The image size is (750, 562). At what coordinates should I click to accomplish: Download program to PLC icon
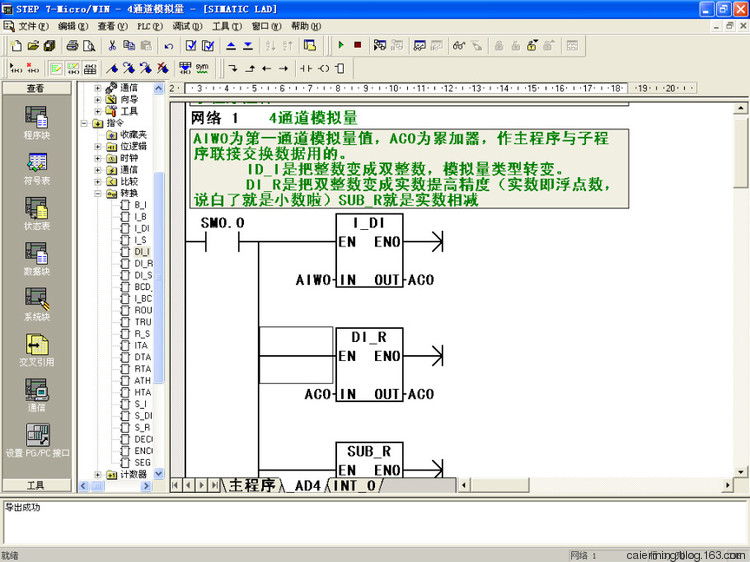[248, 45]
